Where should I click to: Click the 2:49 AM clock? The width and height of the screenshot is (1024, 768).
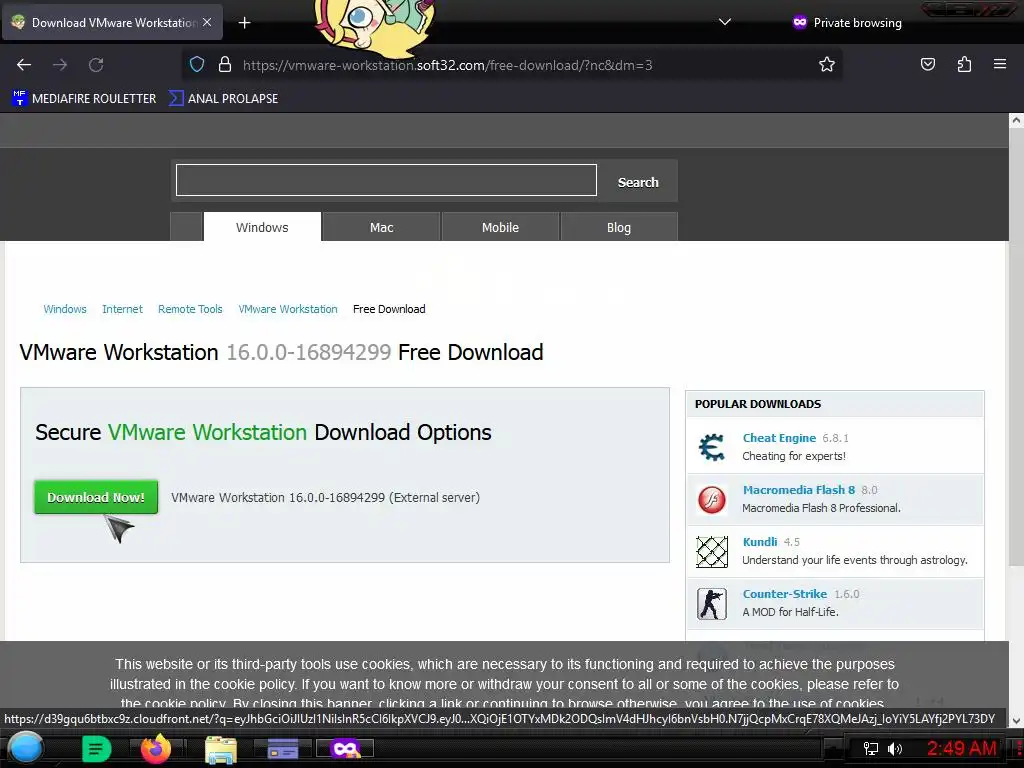click(x=961, y=748)
